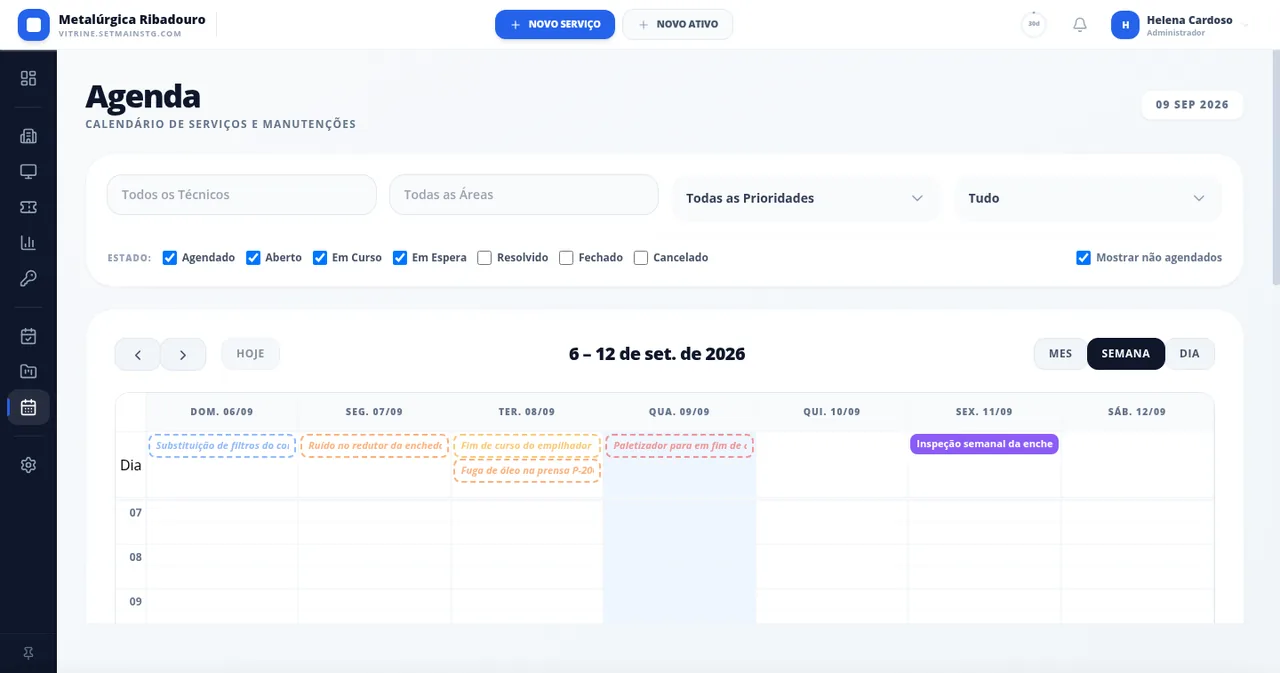Click the NOVO SERVIÇO button

[555, 25]
